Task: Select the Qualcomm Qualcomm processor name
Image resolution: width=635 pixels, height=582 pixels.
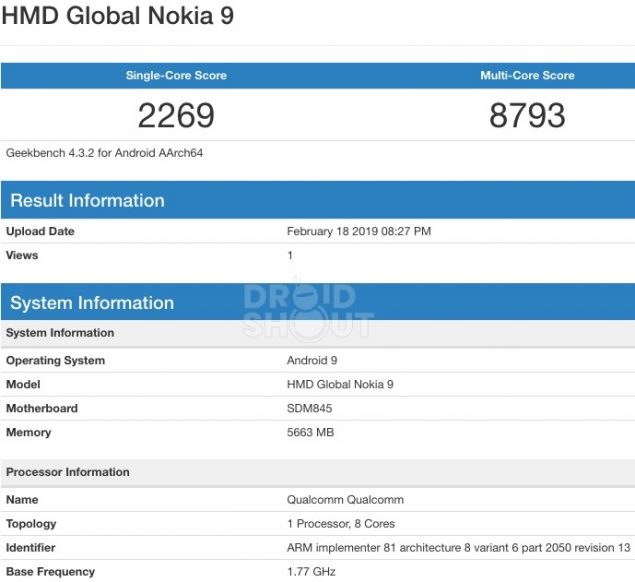Action: [x=345, y=500]
